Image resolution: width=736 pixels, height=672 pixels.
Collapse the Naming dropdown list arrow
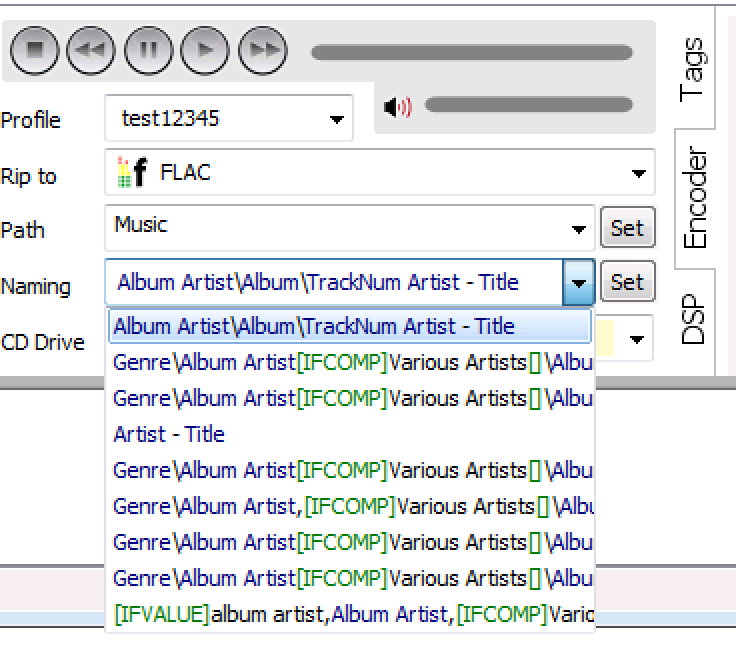point(578,283)
